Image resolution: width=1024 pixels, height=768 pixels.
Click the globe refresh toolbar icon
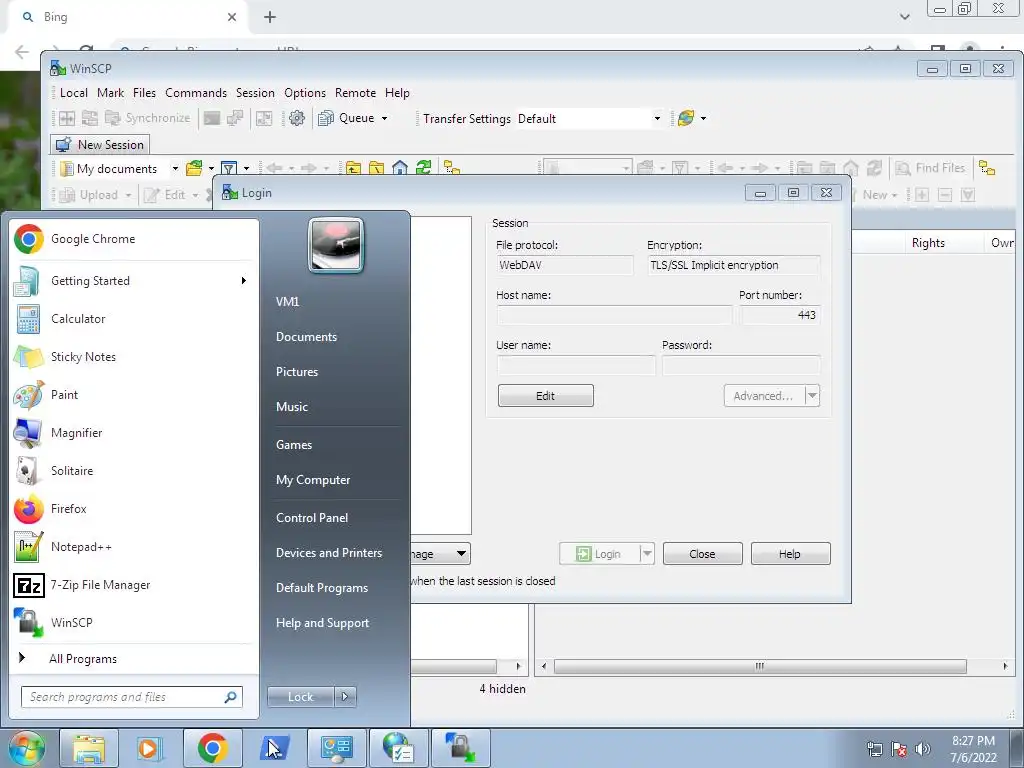686,118
